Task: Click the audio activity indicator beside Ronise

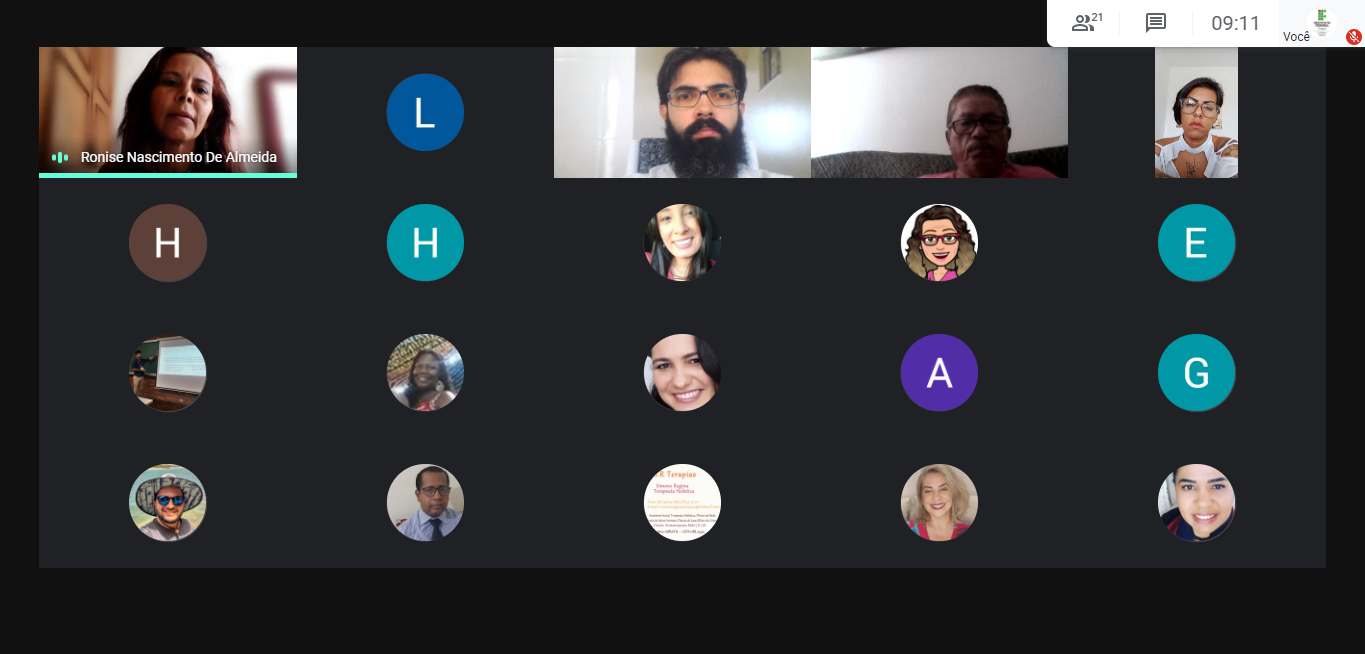Action: point(60,157)
